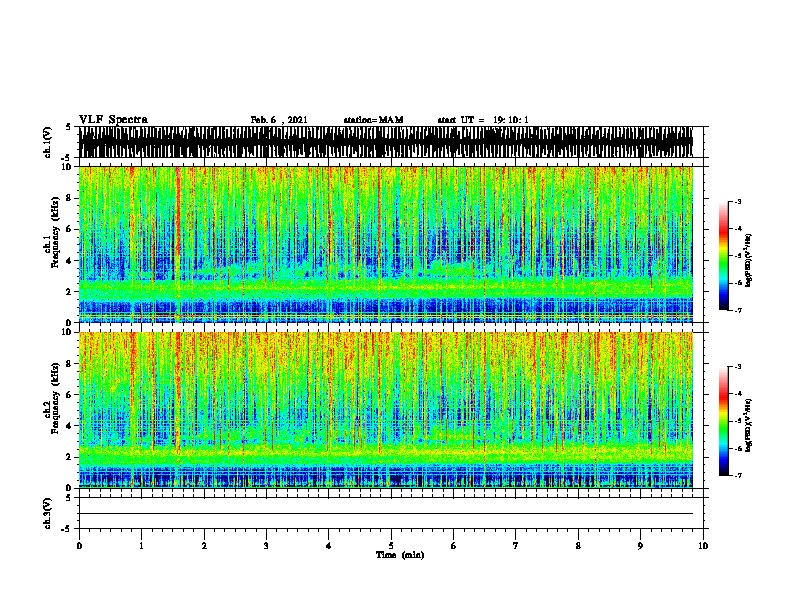This screenshot has height=612, width=792.
Task: Click the "station=MAM" header label
Action: 373,120
